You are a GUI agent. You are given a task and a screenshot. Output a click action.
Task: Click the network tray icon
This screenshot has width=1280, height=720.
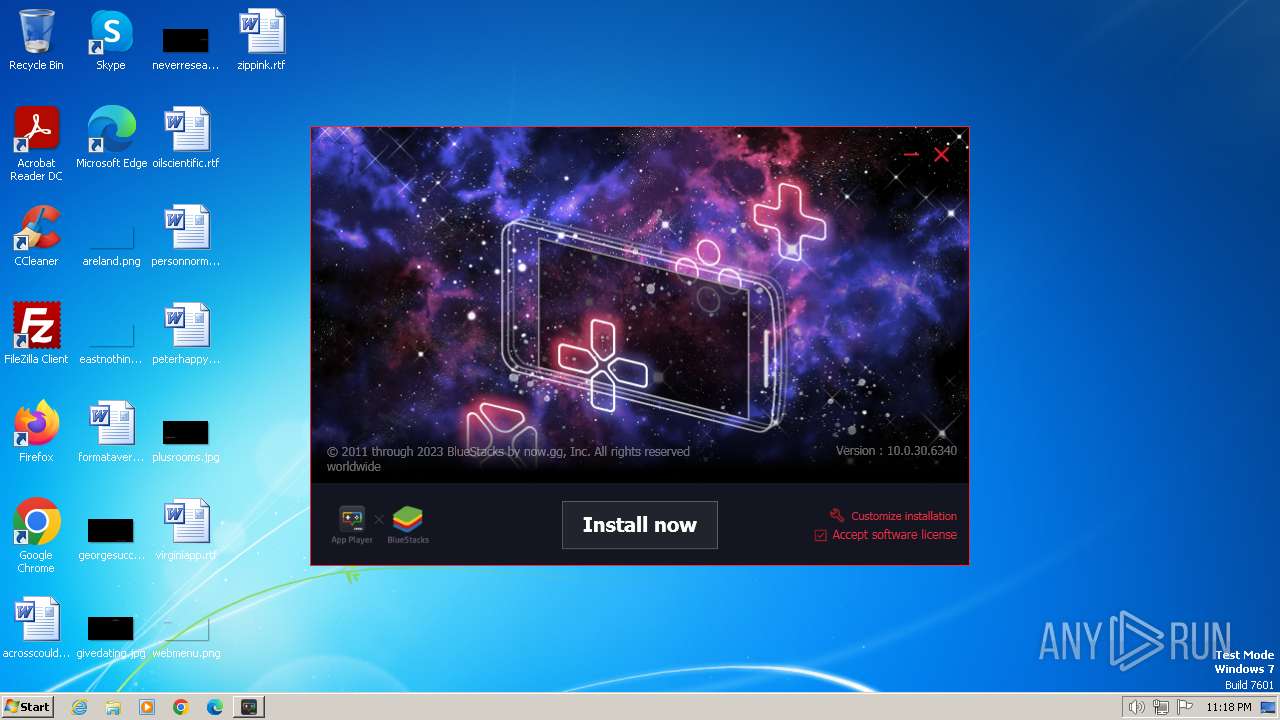[x=1161, y=707]
